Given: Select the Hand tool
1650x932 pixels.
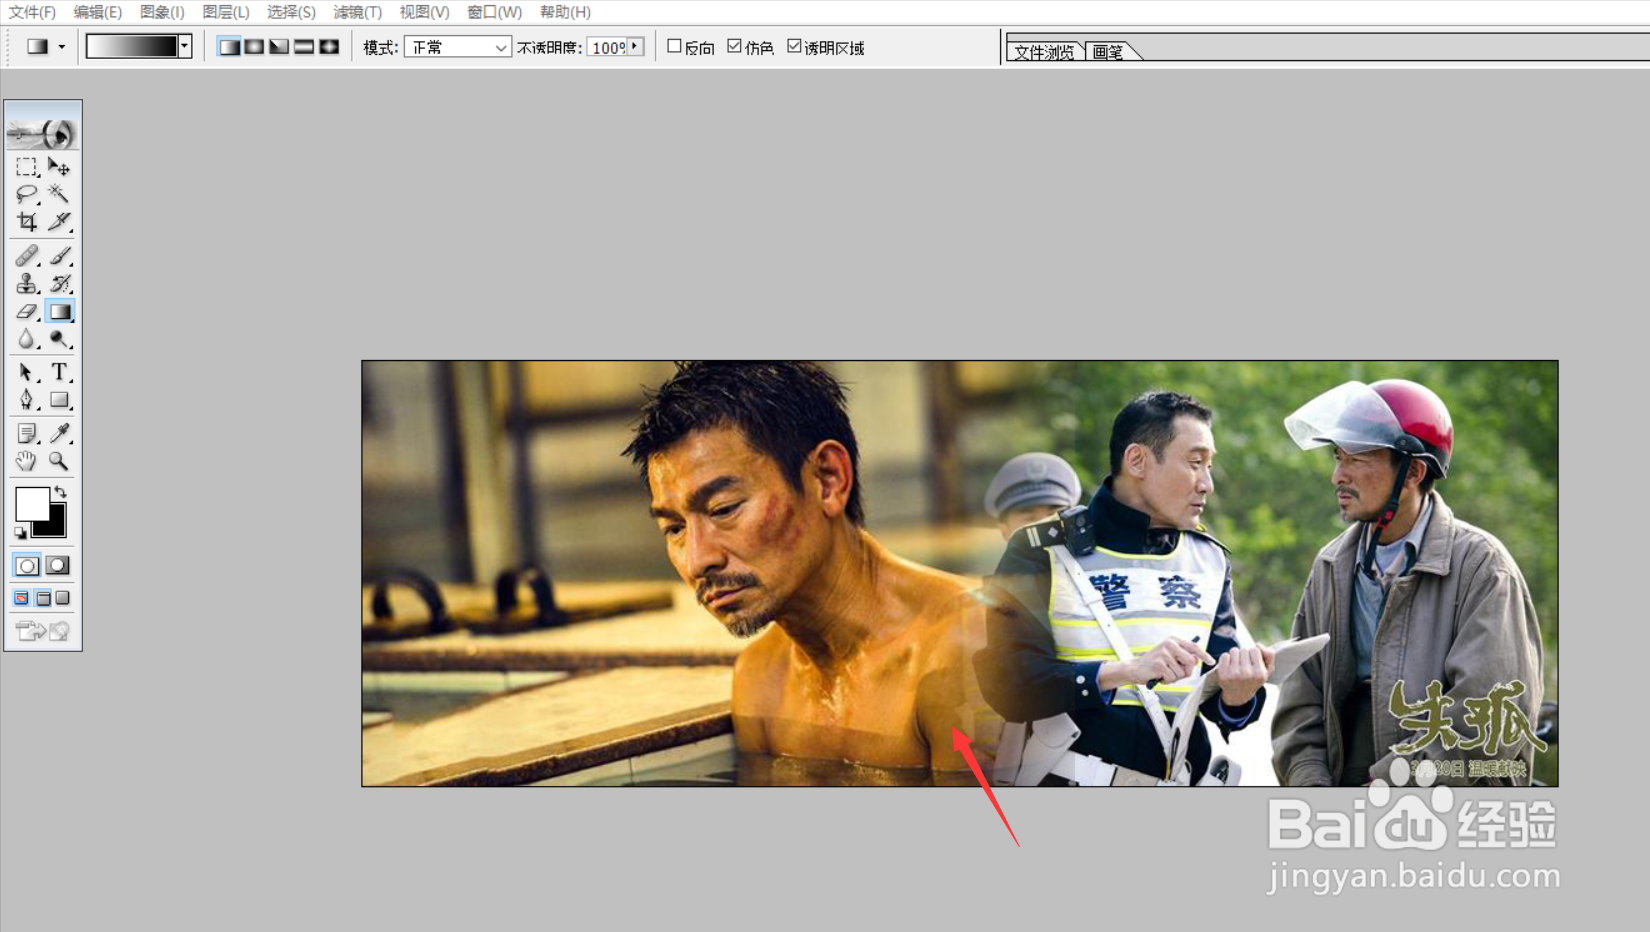Looking at the screenshot, I should (x=27, y=461).
